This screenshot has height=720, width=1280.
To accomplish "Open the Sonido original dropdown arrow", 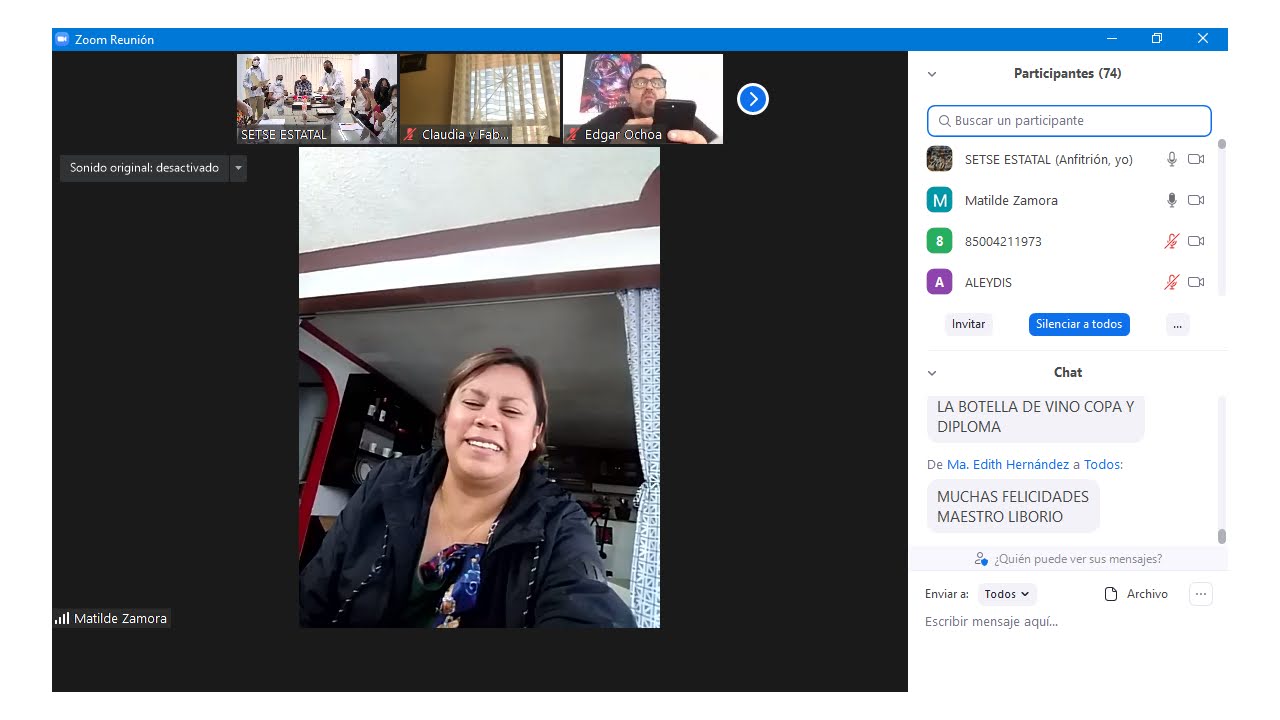I will 238,168.
